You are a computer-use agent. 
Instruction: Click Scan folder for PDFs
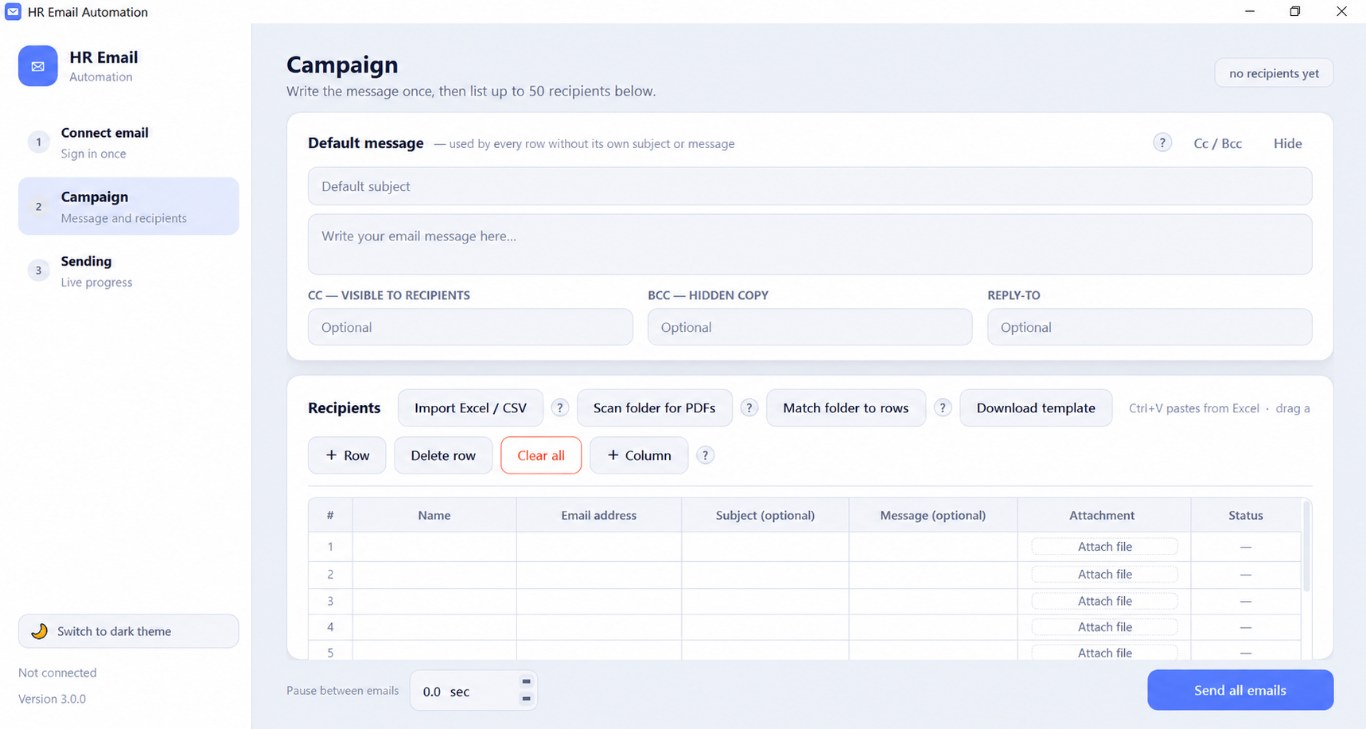click(x=654, y=408)
